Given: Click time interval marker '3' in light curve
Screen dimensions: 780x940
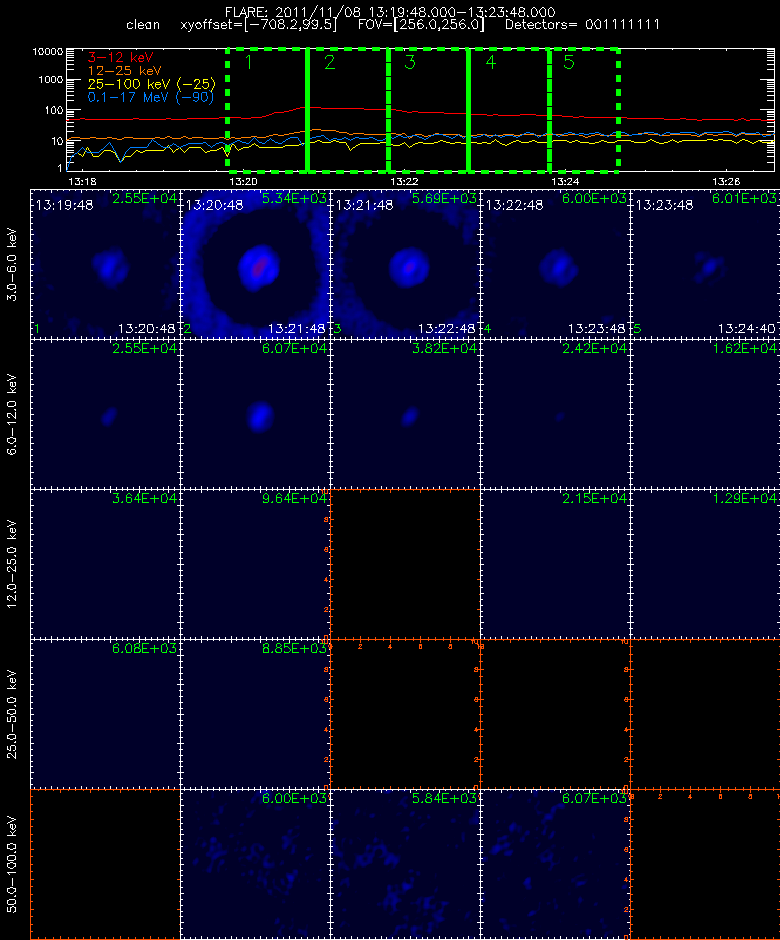Looking at the screenshot, I should coord(410,62).
